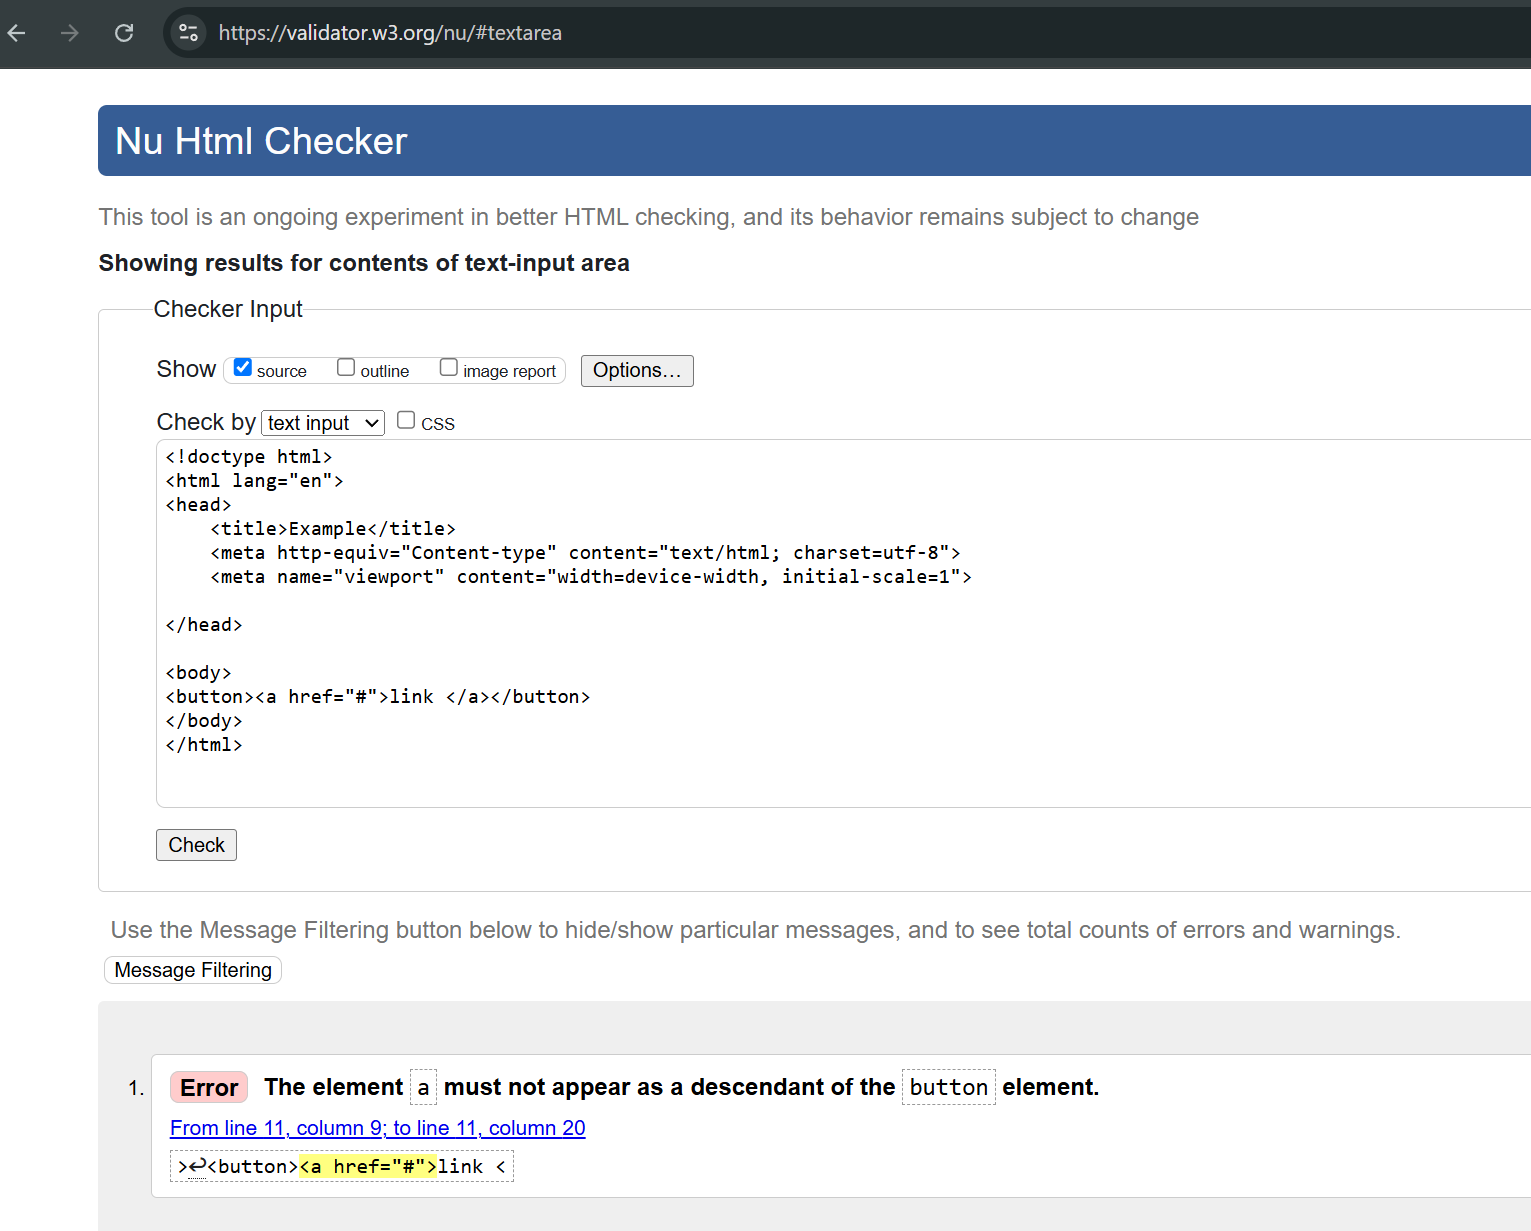
Task: Open the Check by text input dropdown
Action: pyautogui.click(x=323, y=423)
